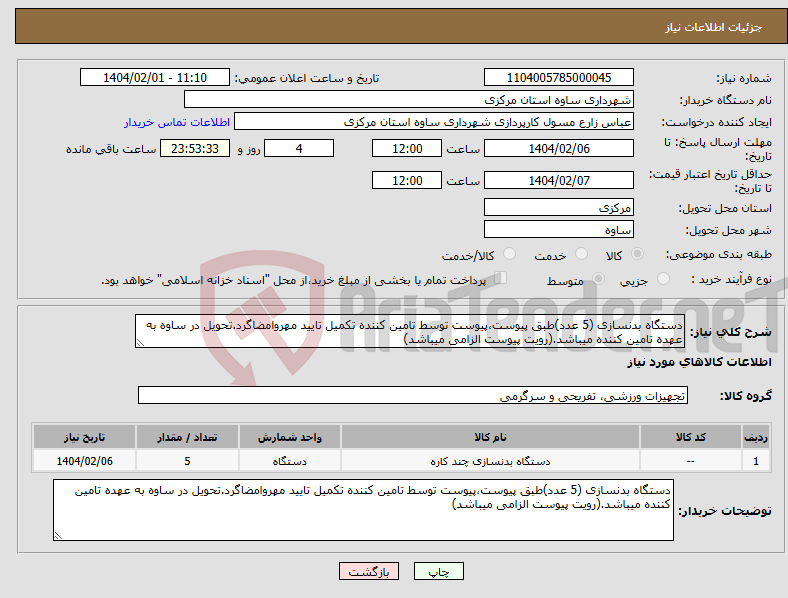Click the table date cell 1404/02/06

pyautogui.click(x=84, y=461)
